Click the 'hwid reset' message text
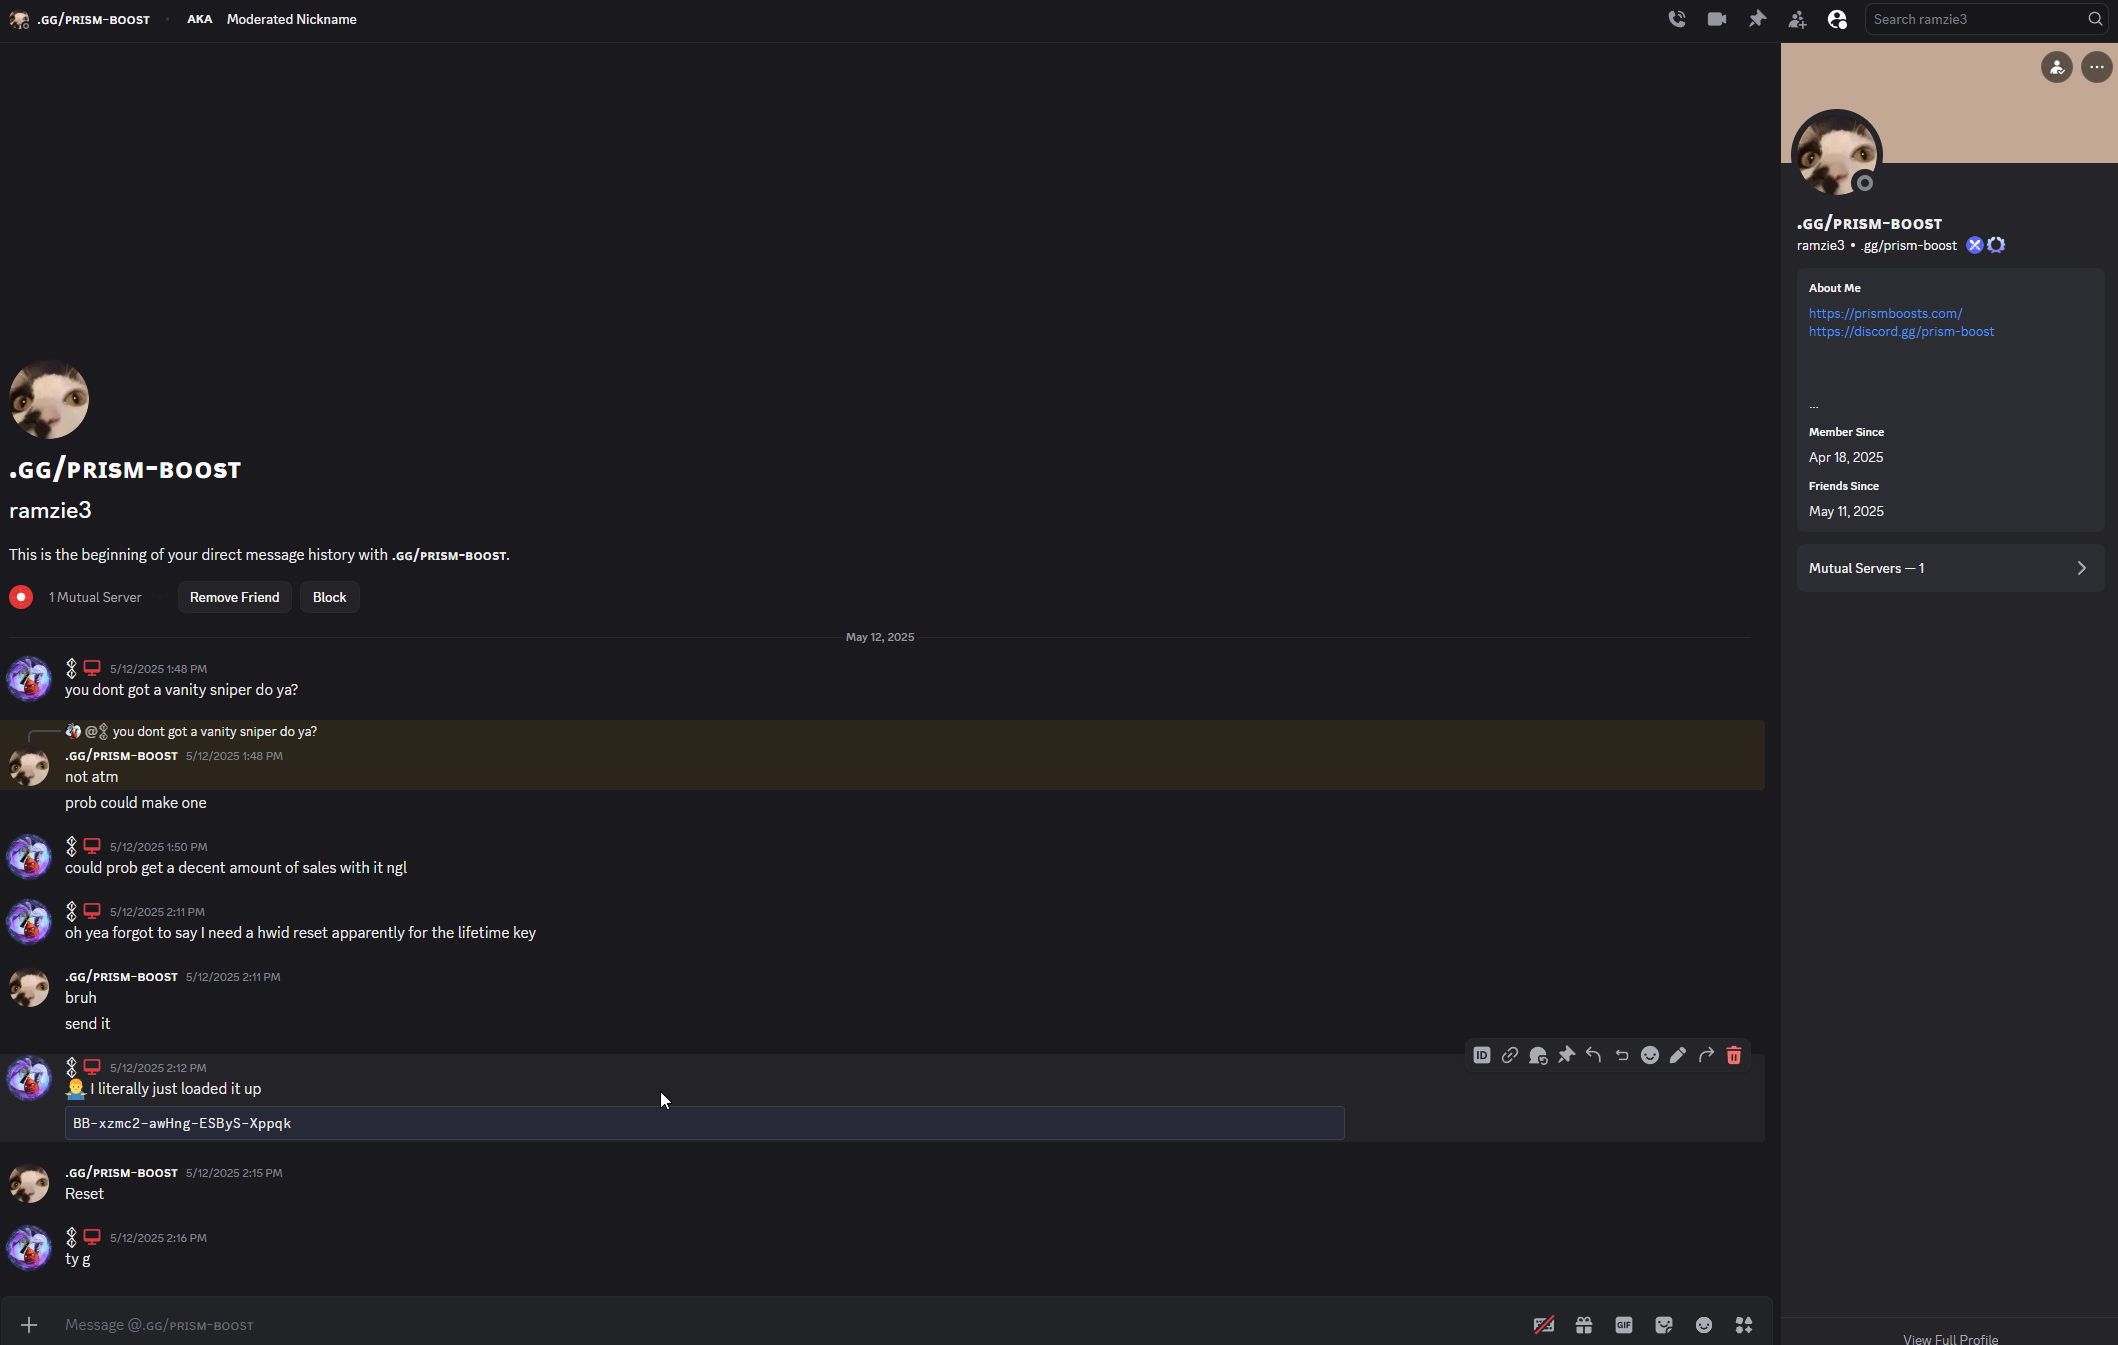 click(300, 933)
